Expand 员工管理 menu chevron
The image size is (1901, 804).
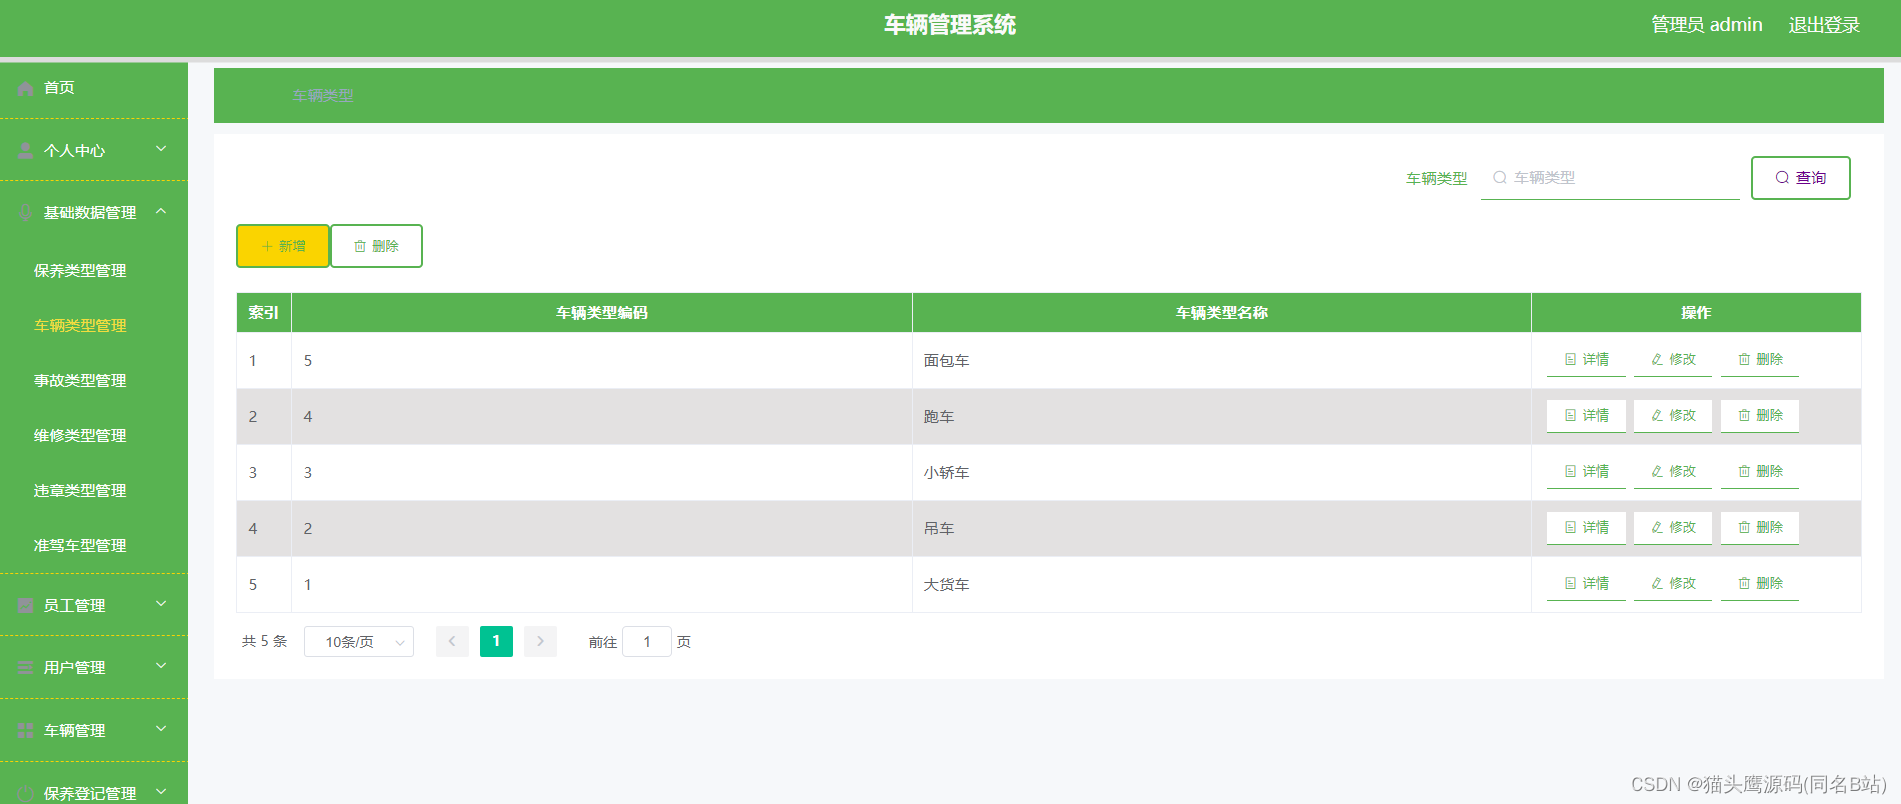[161, 604]
